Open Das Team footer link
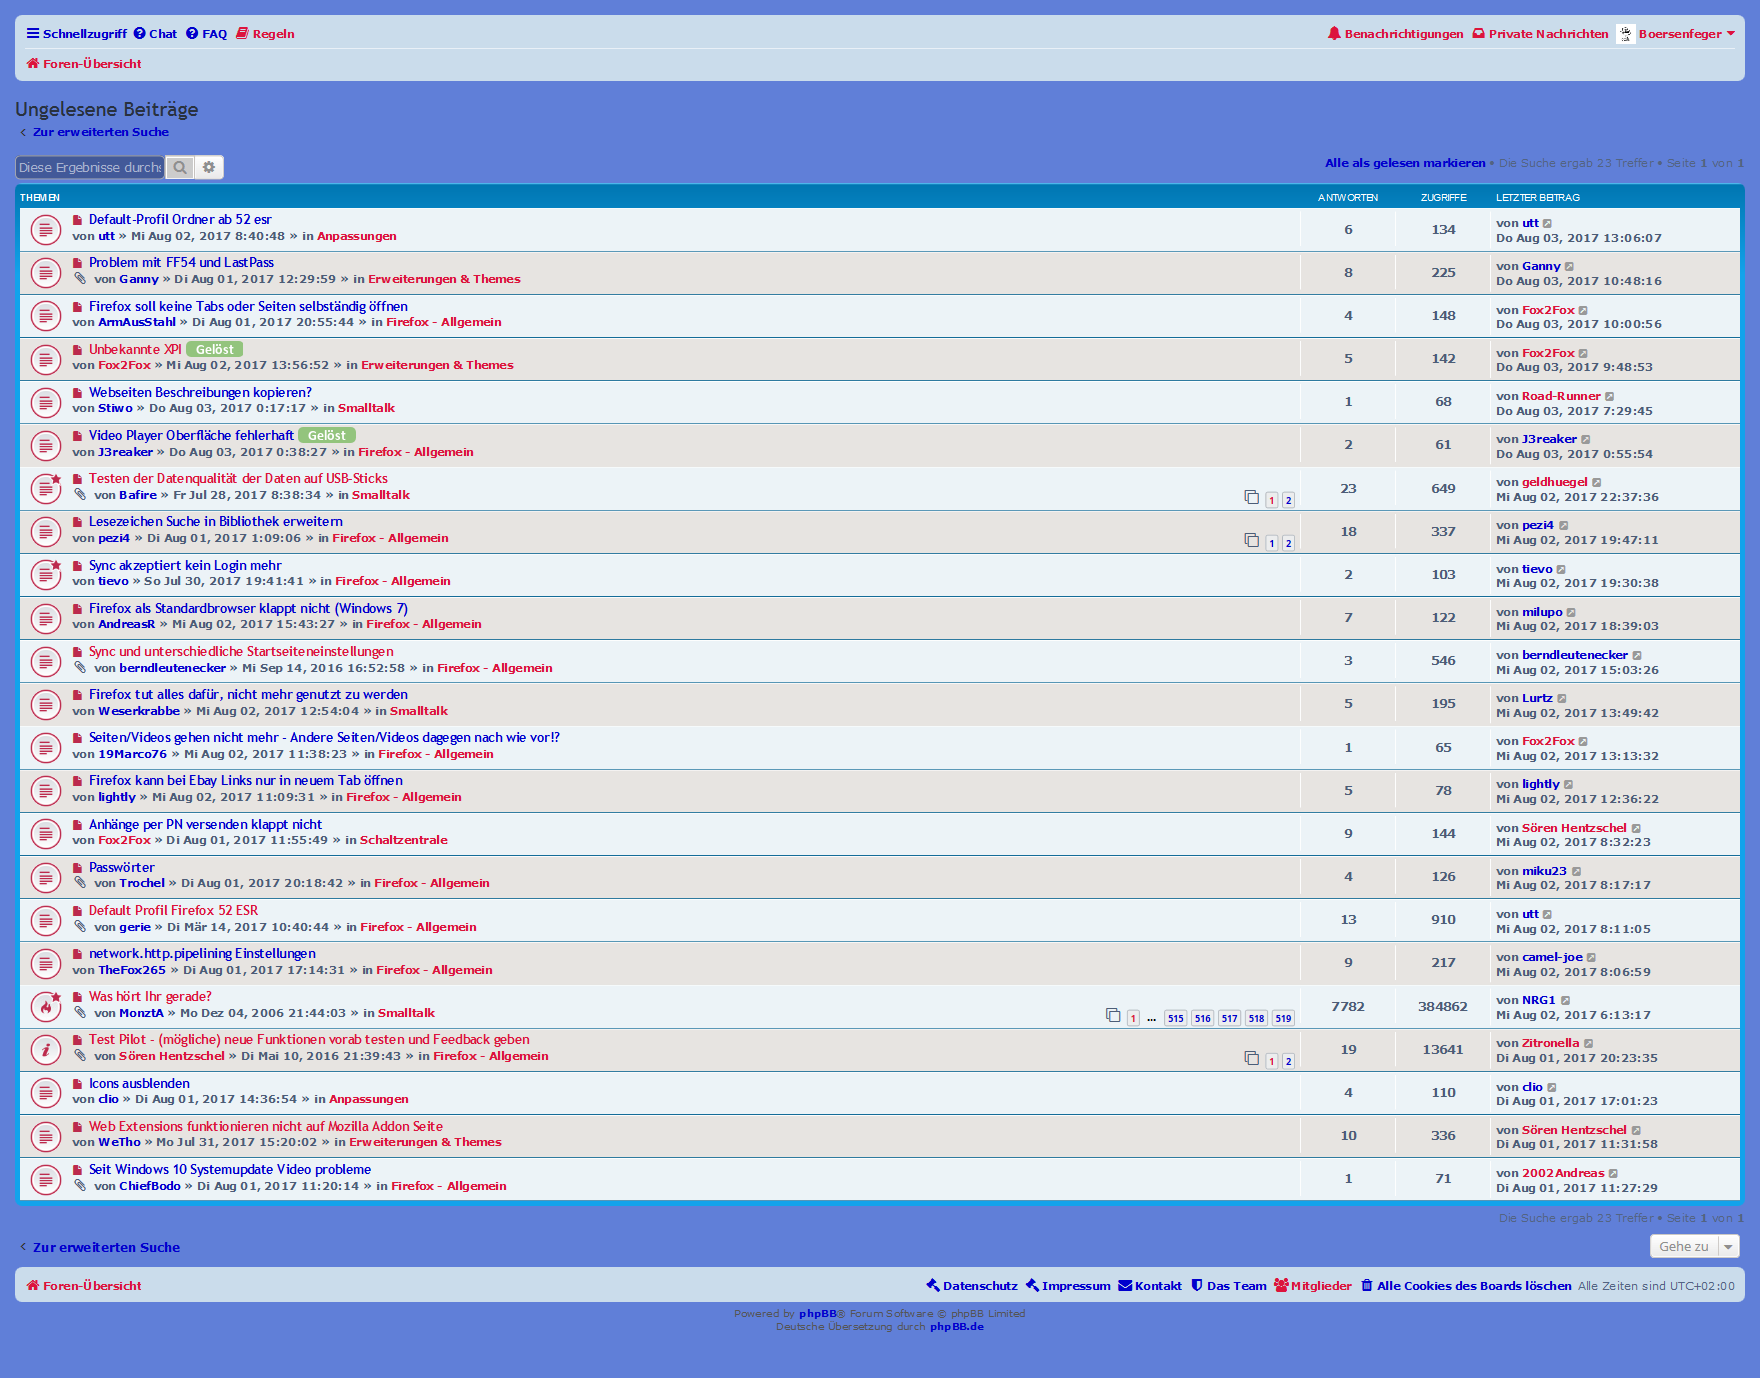This screenshot has height=1378, width=1760. 1228,1286
